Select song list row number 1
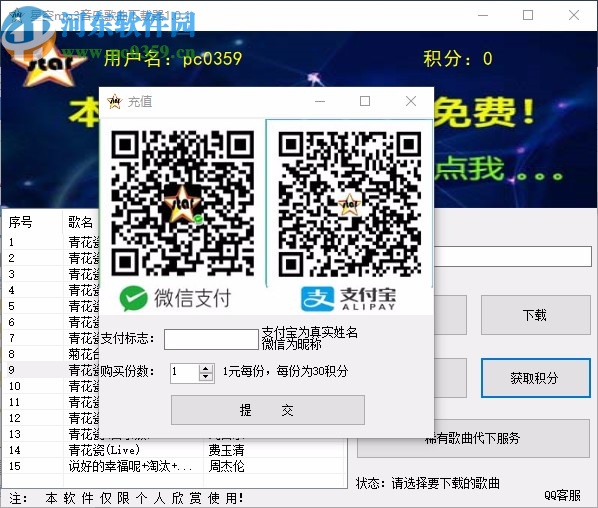The image size is (598, 508). 51,242
